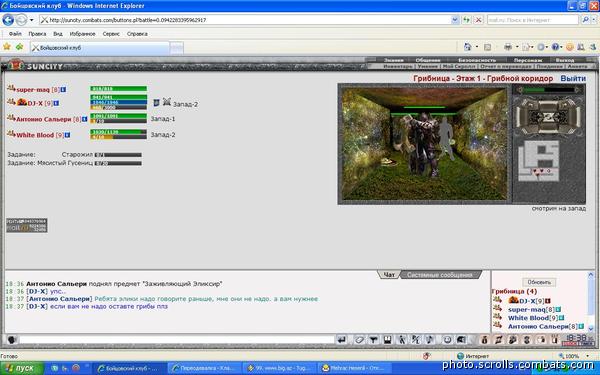Click the smiley emoticons icon
The image size is (600, 375).
coord(447,339)
